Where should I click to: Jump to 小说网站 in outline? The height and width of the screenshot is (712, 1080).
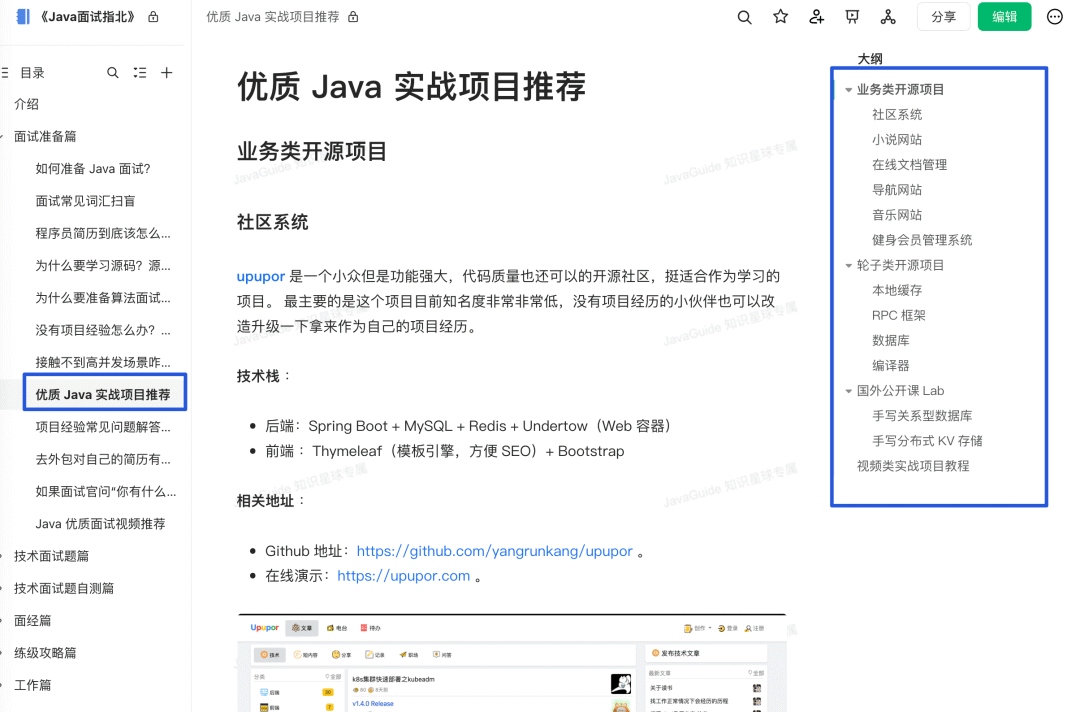click(897, 140)
